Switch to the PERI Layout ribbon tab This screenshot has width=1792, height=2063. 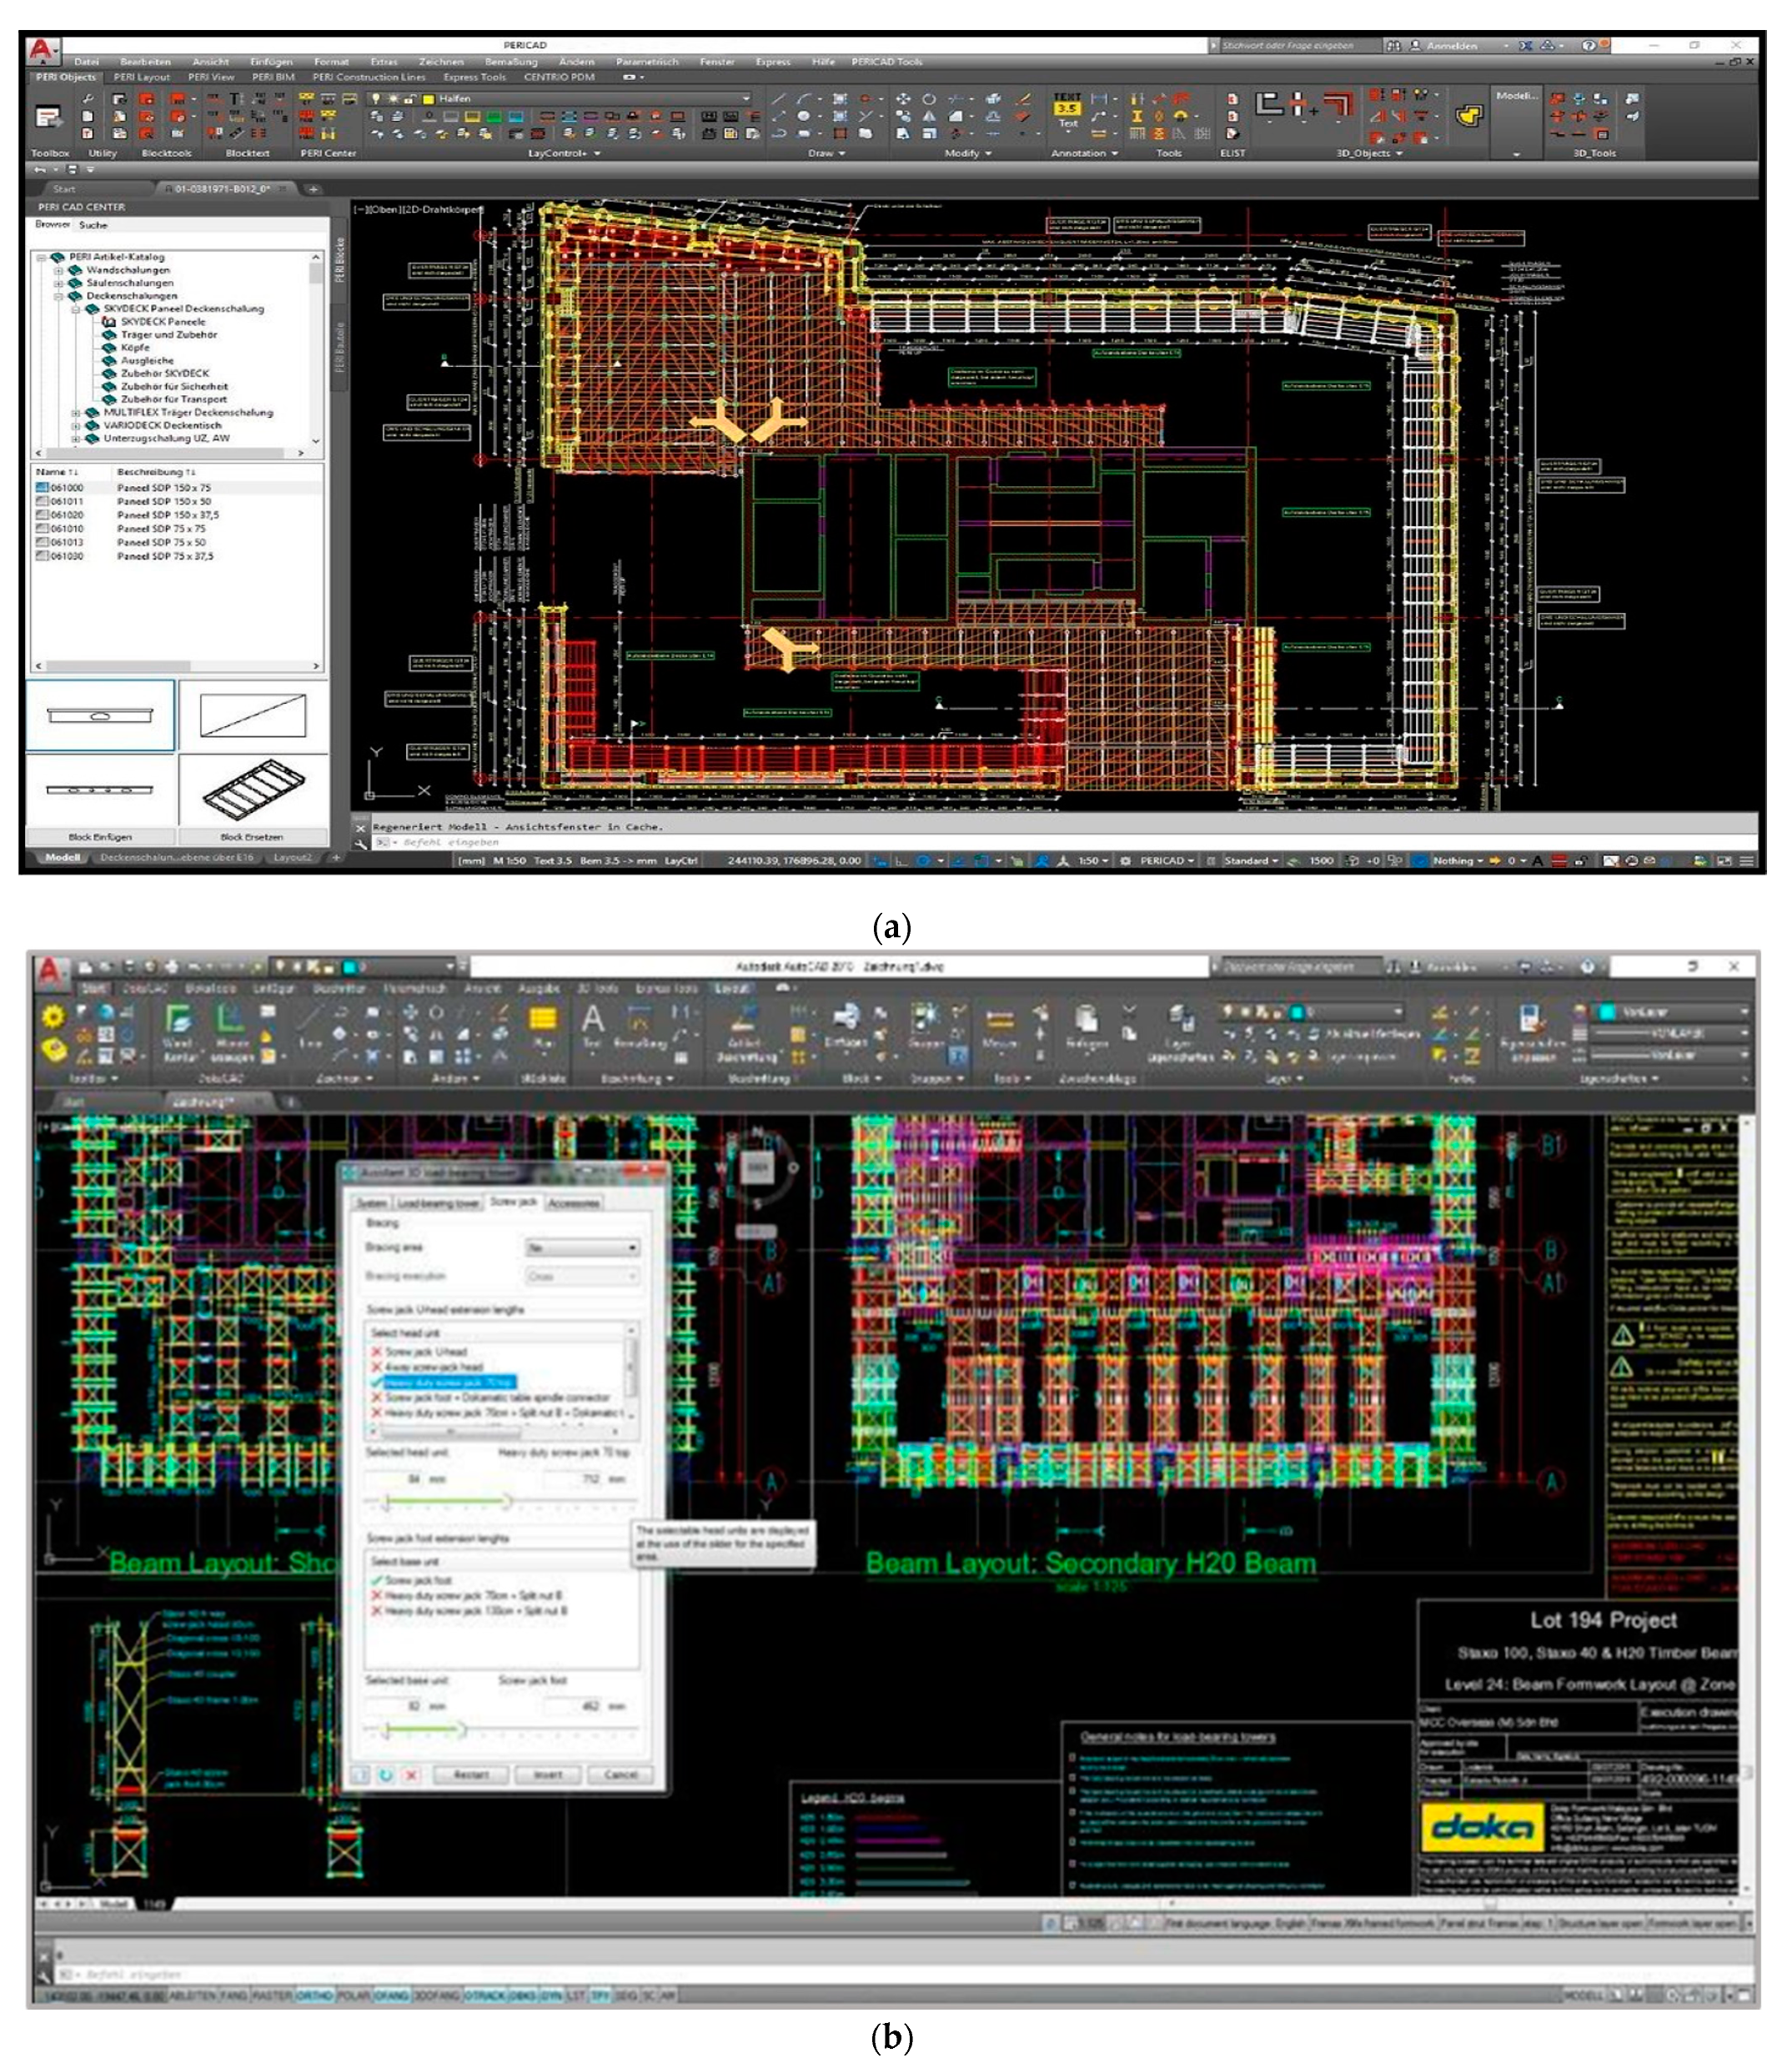pos(141,77)
